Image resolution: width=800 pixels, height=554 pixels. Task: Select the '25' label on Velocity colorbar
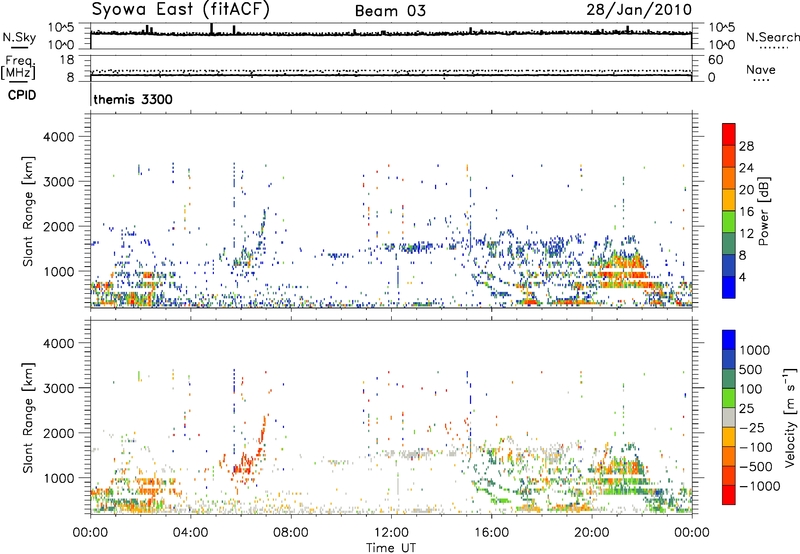coord(746,409)
